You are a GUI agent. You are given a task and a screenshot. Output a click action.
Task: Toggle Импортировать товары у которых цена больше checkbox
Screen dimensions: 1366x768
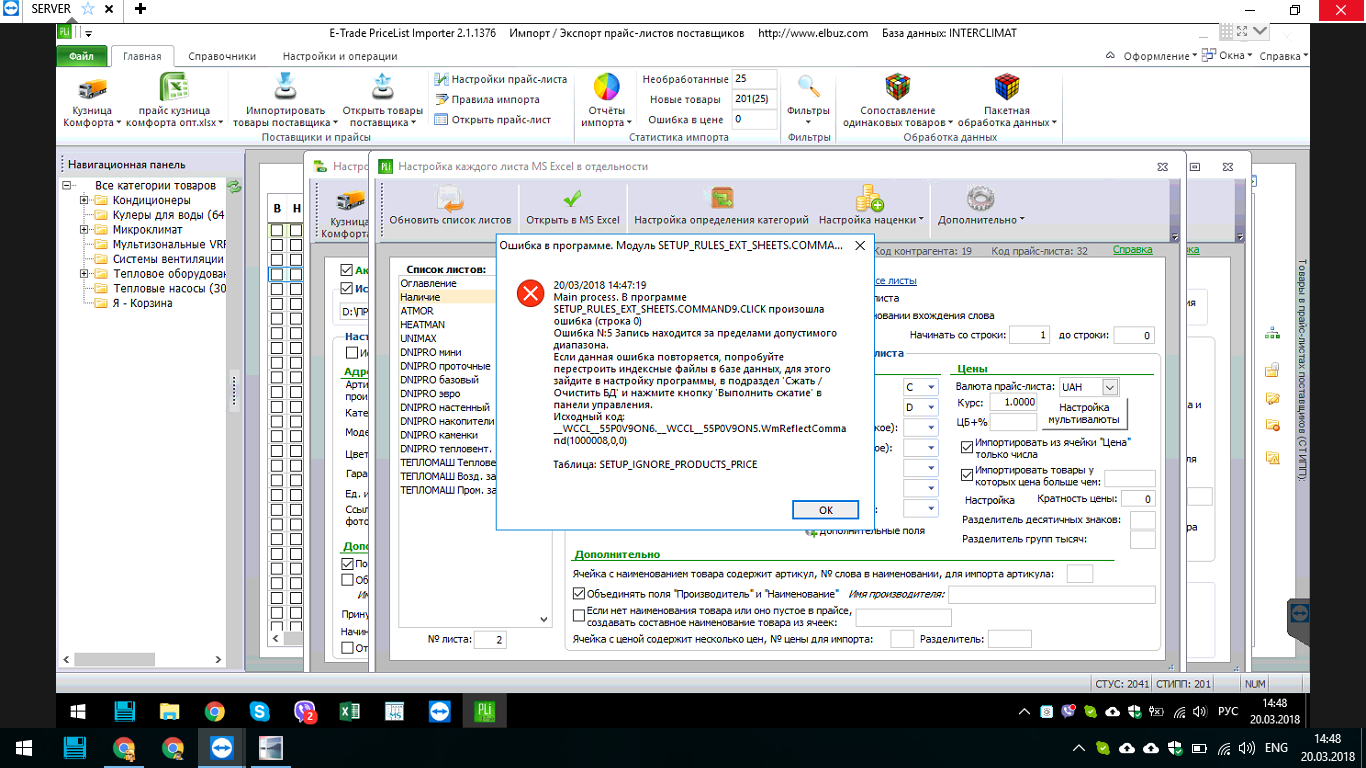click(x=967, y=475)
